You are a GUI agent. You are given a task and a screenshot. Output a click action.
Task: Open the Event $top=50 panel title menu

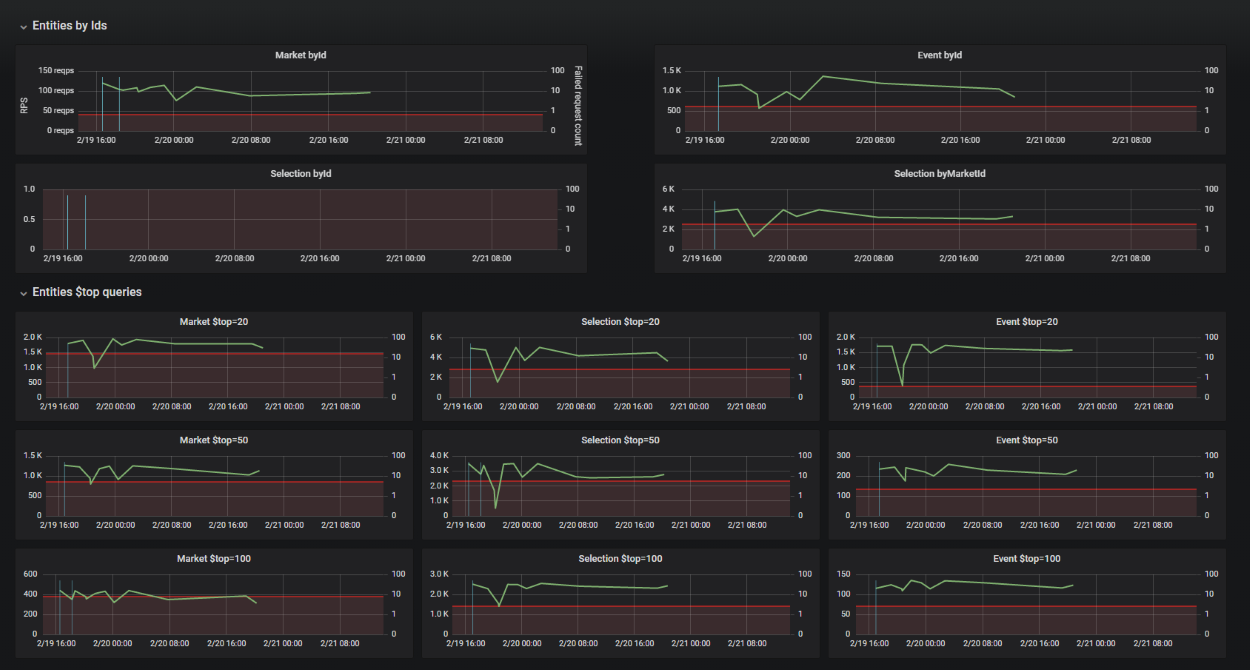pyautogui.click(x=1027, y=440)
